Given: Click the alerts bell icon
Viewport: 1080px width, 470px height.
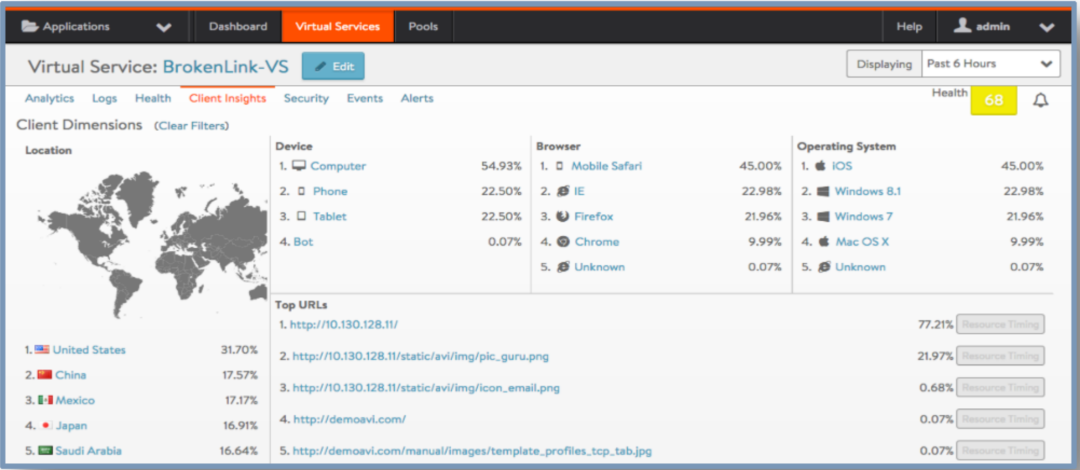Looking at the screenshot, I should [1041, 101].
